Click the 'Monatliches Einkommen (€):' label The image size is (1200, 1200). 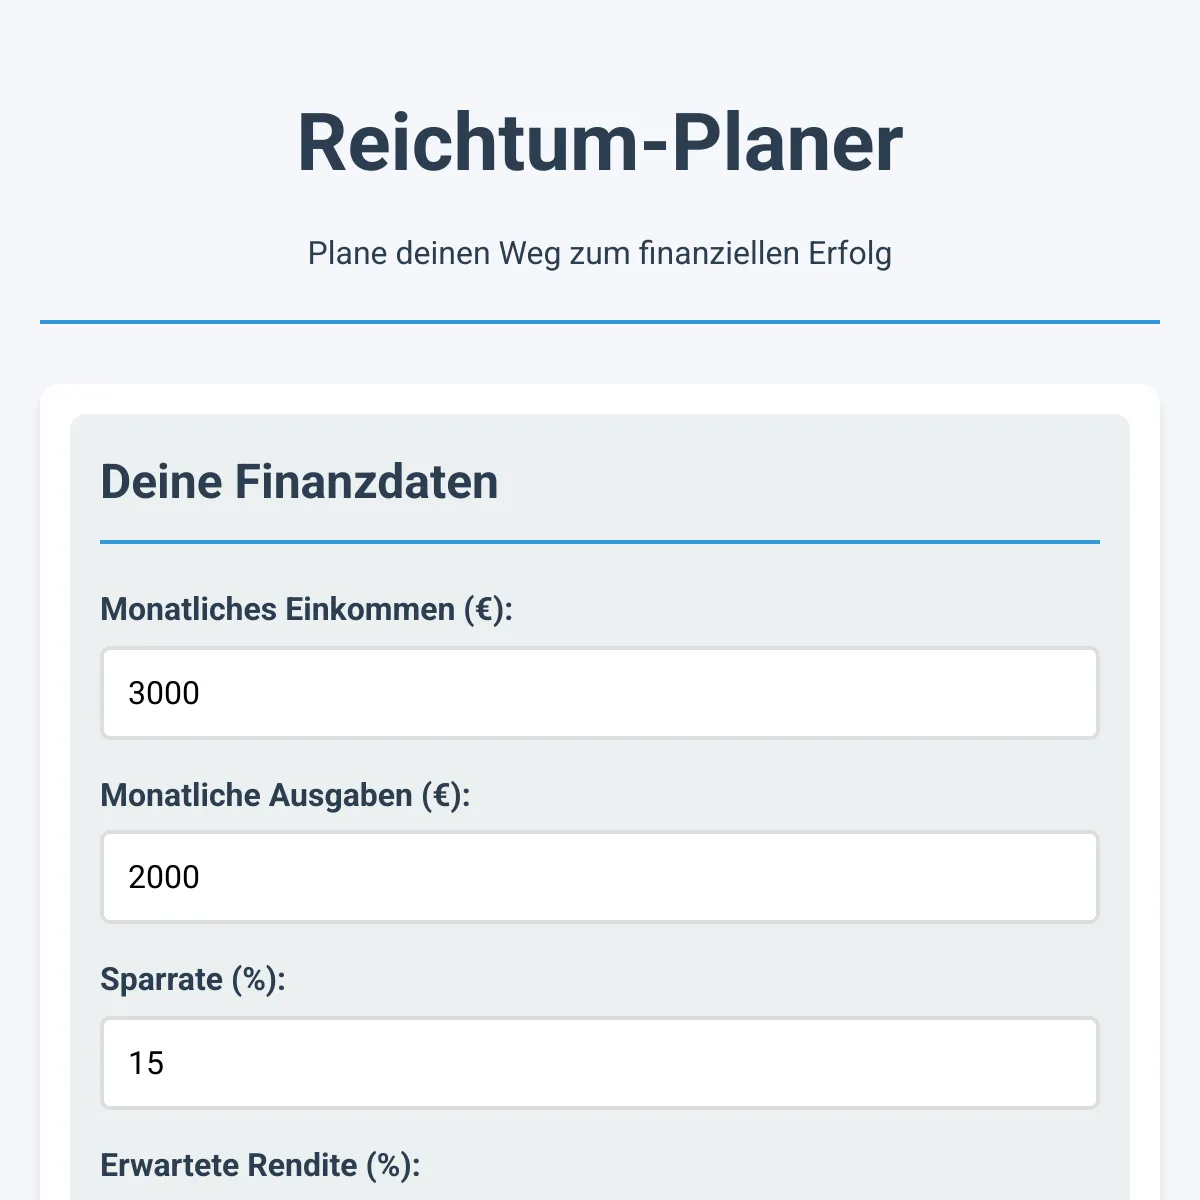306,609
